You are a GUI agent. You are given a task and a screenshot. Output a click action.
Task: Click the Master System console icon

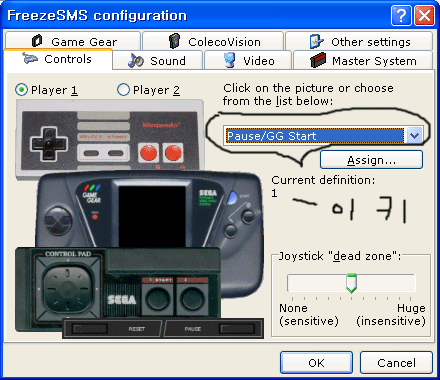[318, 60]
